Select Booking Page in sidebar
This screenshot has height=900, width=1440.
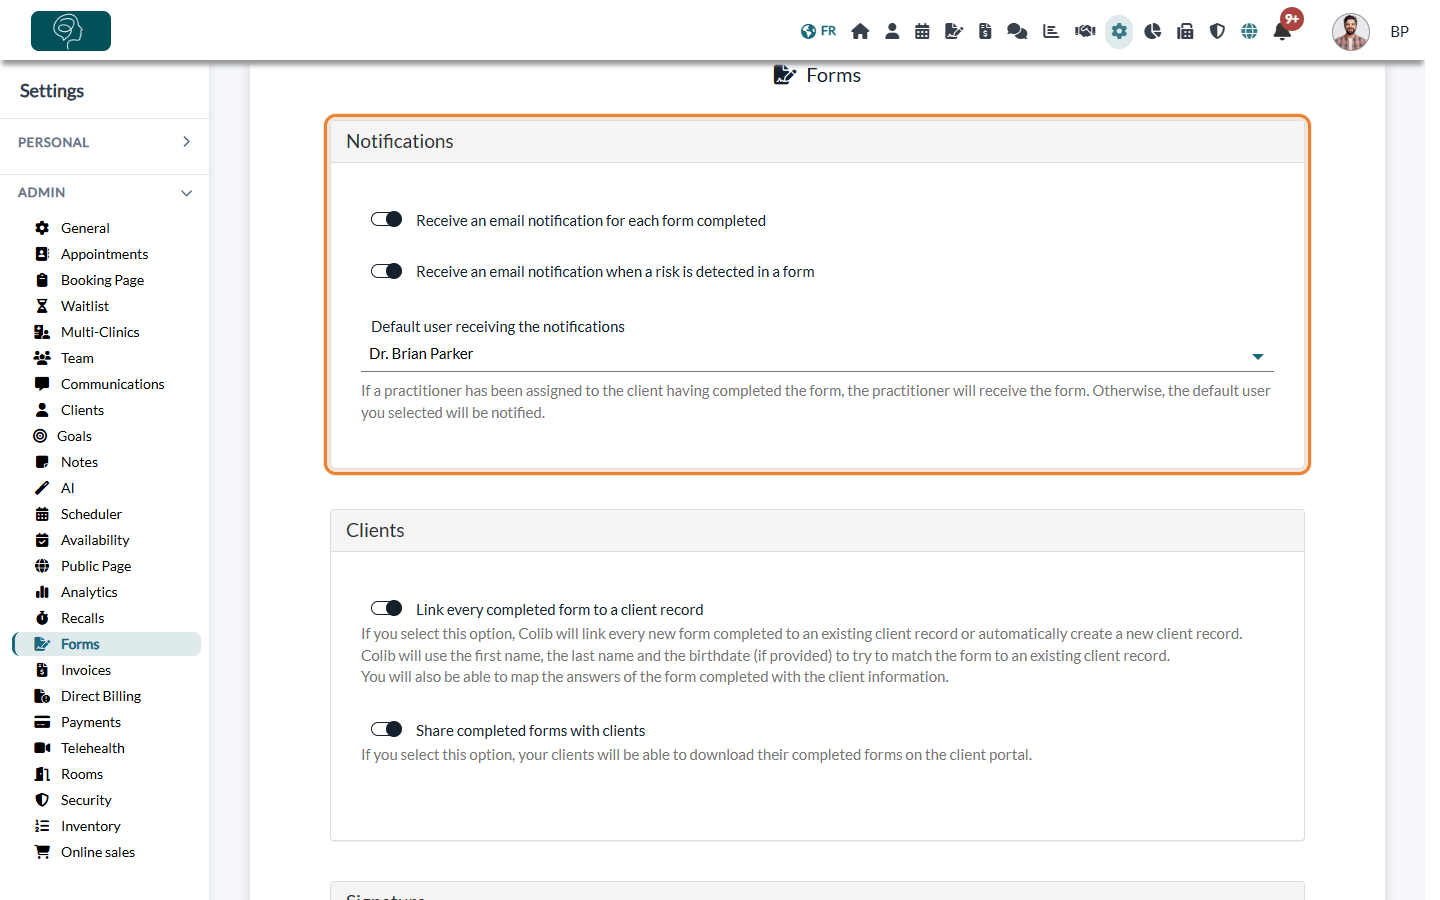102,280
